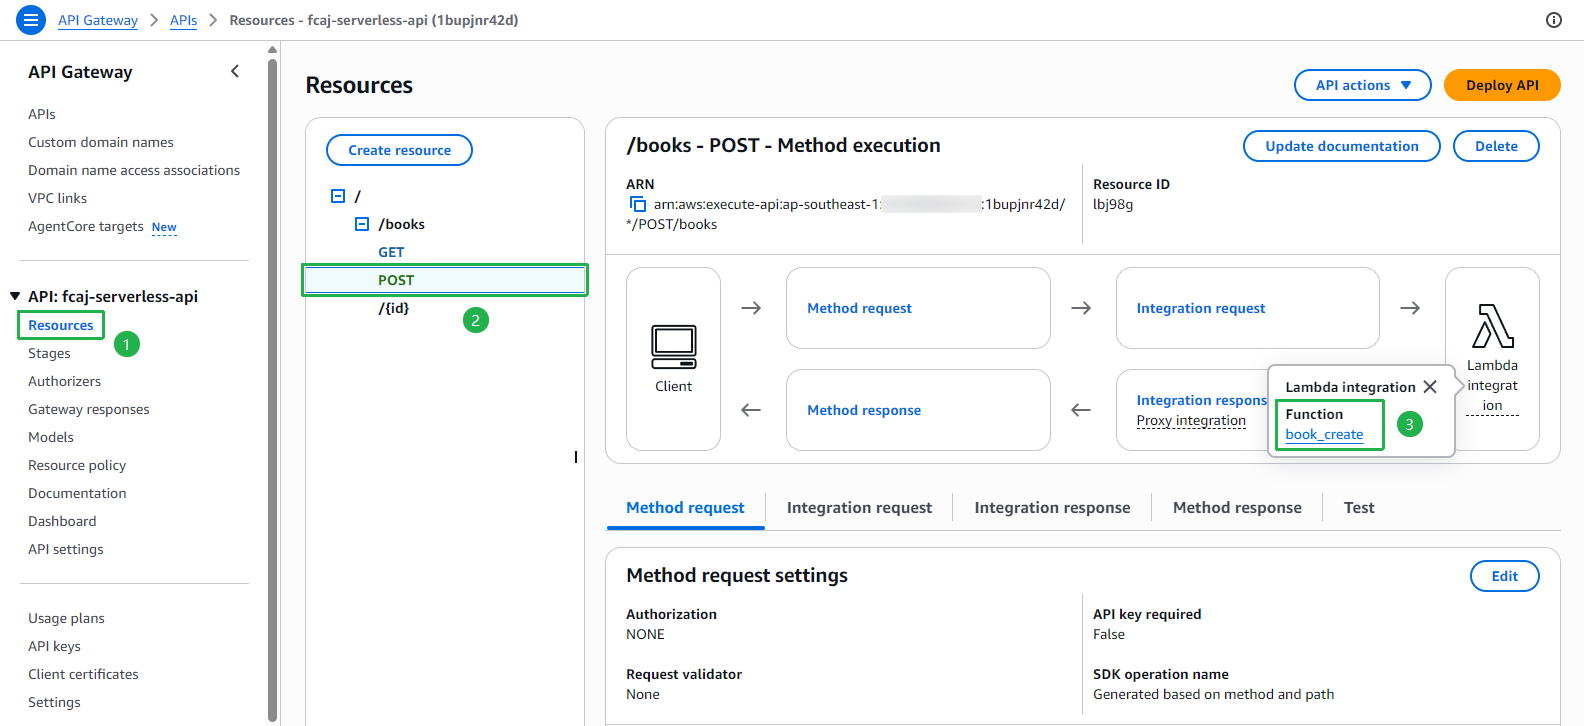Open Client certificates in sidebar
The width and height of the screenshot is (1584, 726).
(x=83, y=674)
